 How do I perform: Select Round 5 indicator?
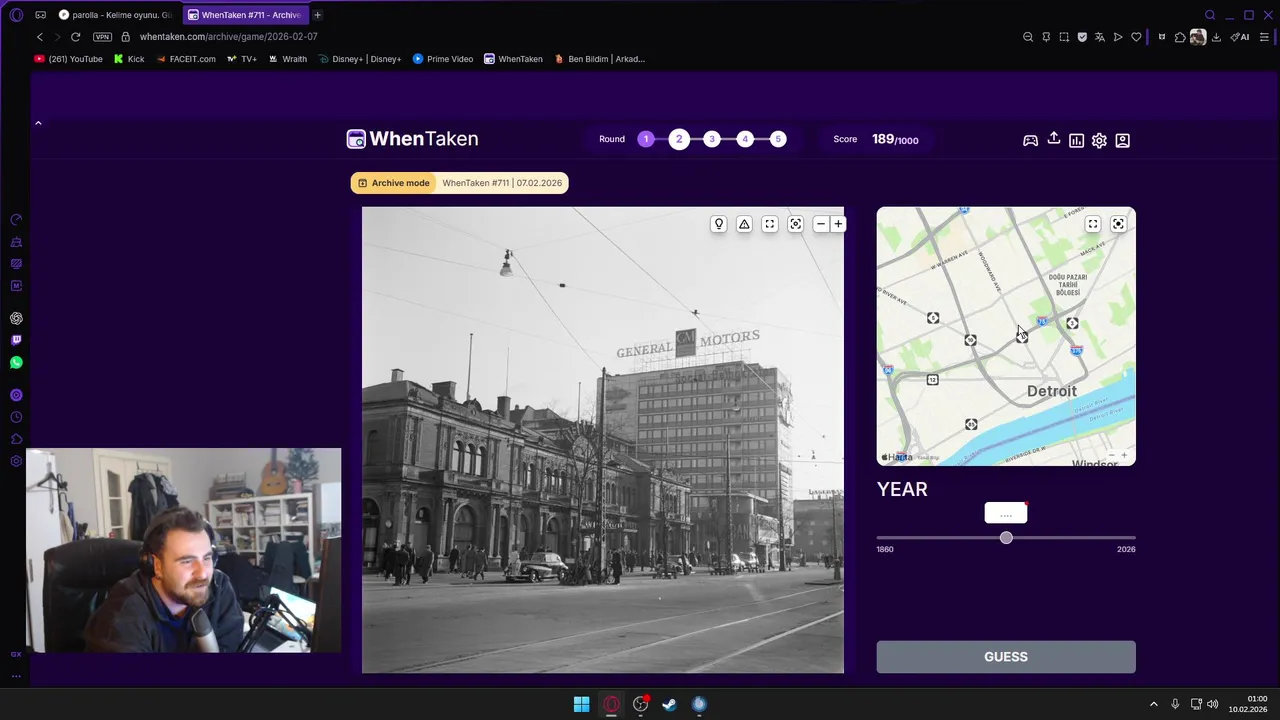778,139
